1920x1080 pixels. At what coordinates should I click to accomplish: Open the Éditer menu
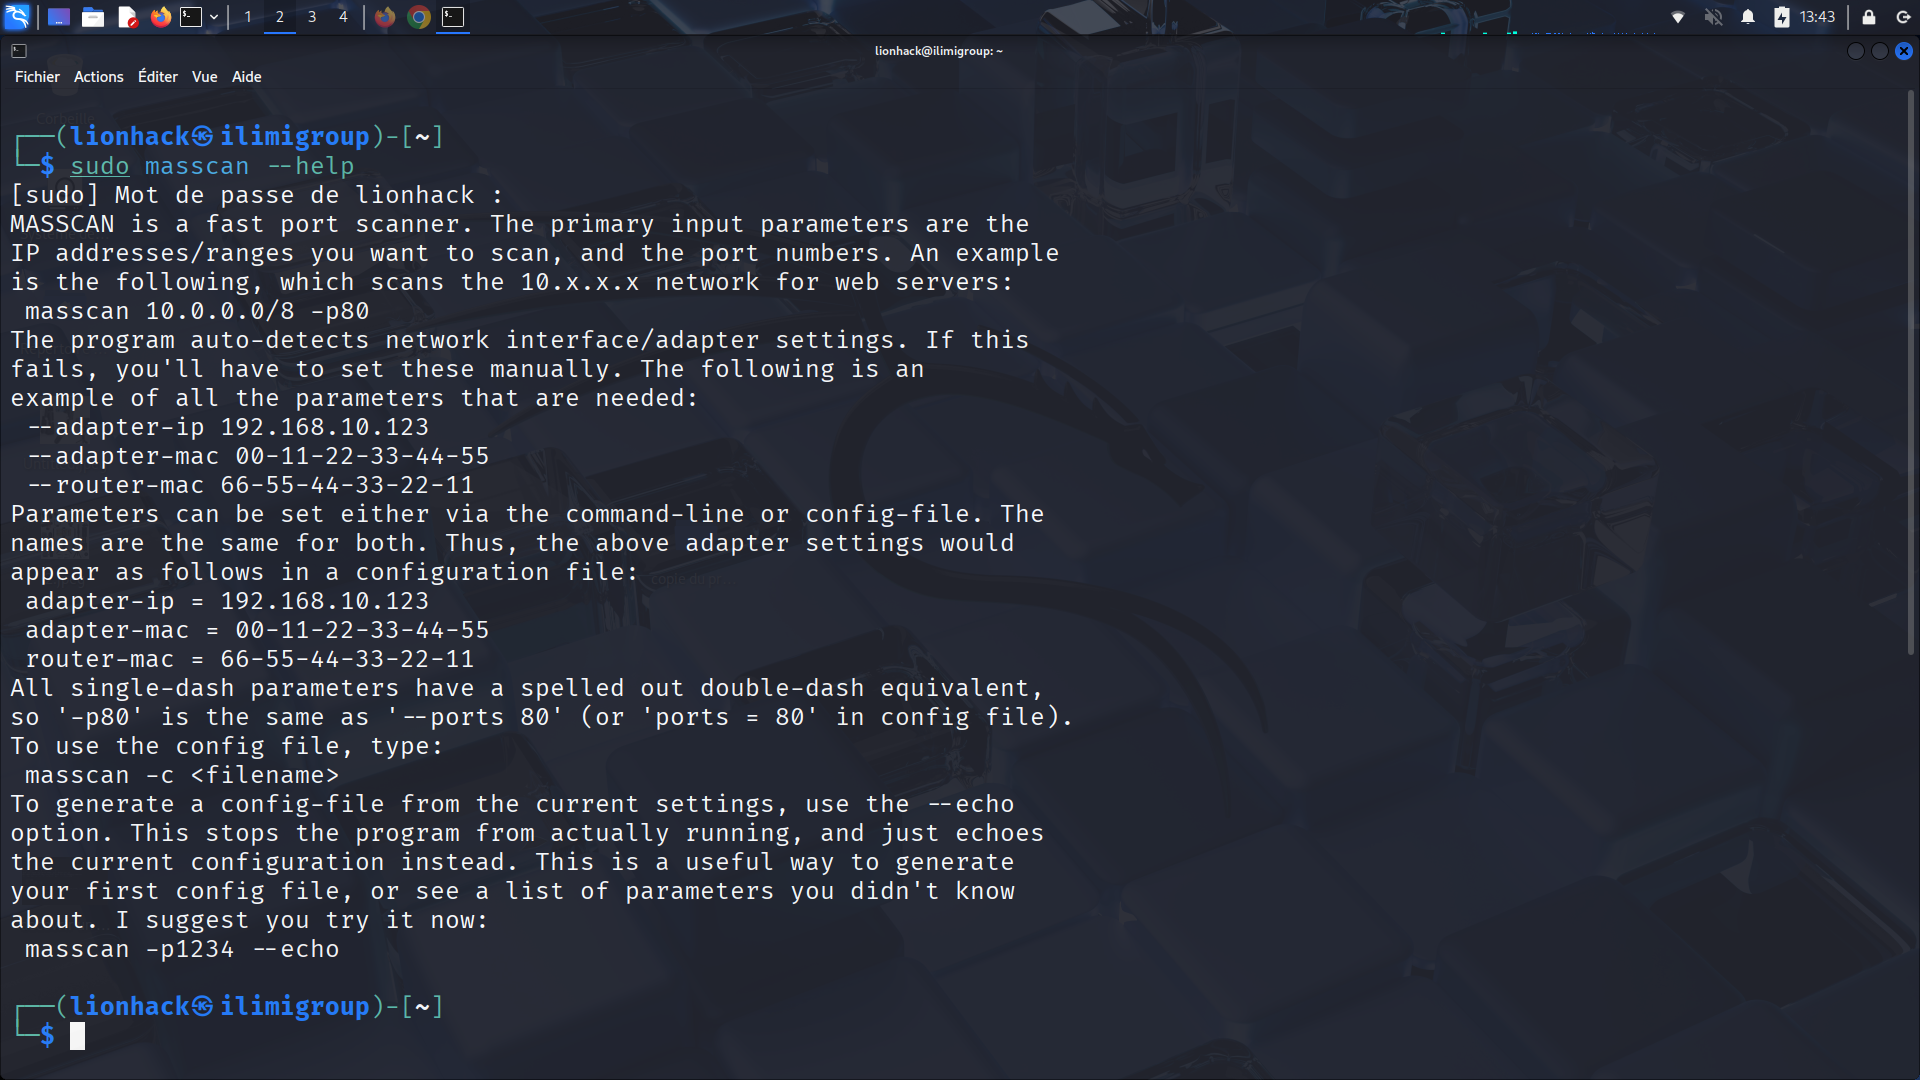coord(157,77)
